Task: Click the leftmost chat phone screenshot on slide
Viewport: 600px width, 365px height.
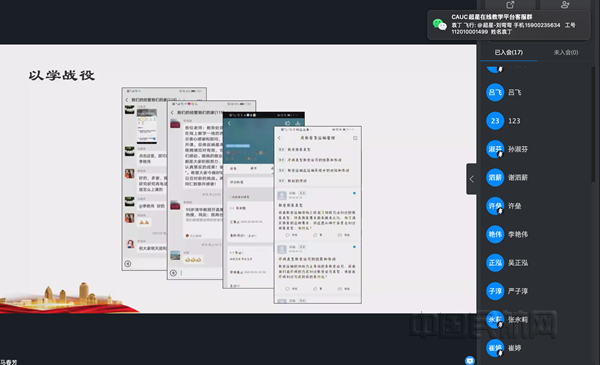Action: (x=144, y=179)
